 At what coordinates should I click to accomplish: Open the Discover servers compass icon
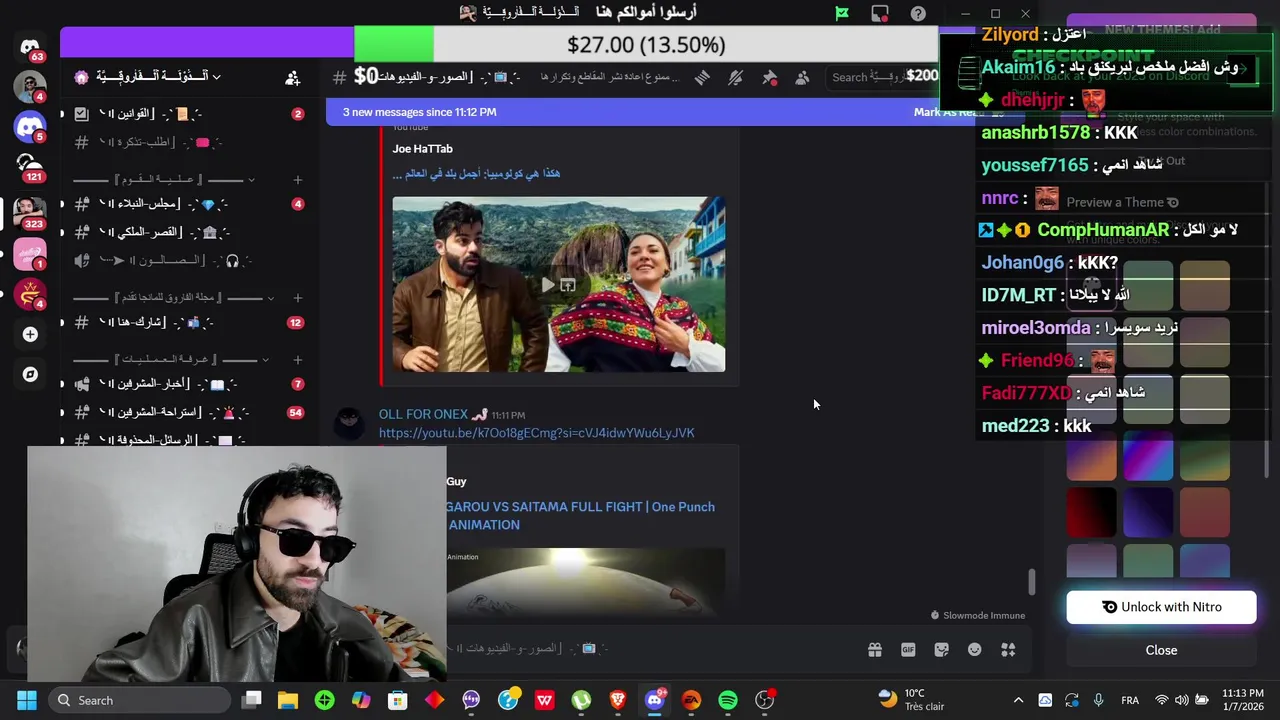pyautogui.click(x=30, y=374)
